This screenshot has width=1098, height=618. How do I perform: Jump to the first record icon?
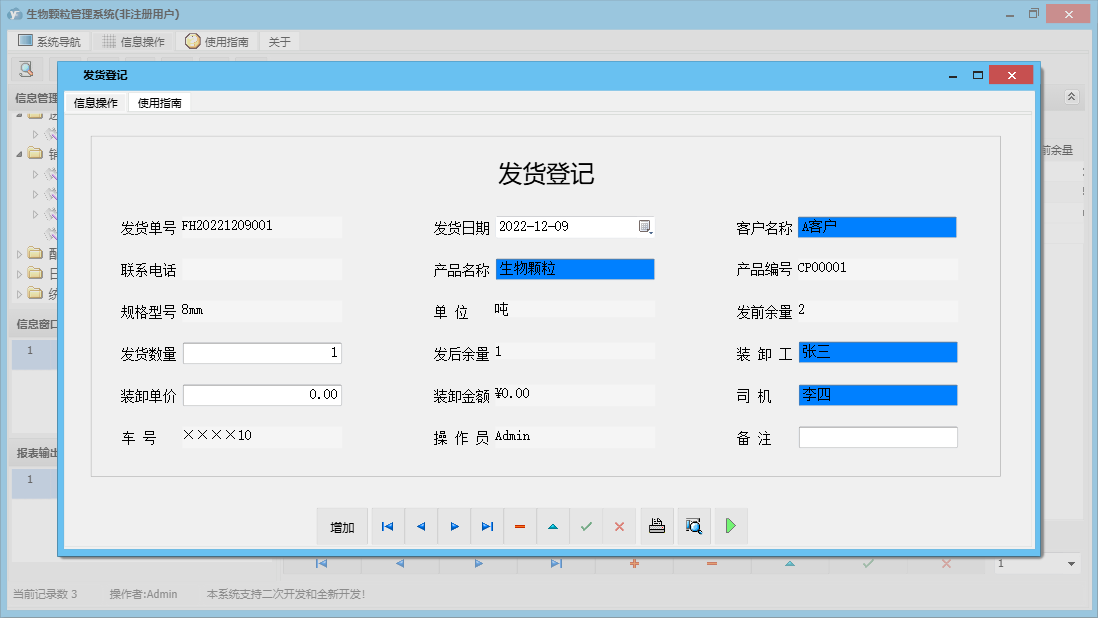(x=387, y=526)
